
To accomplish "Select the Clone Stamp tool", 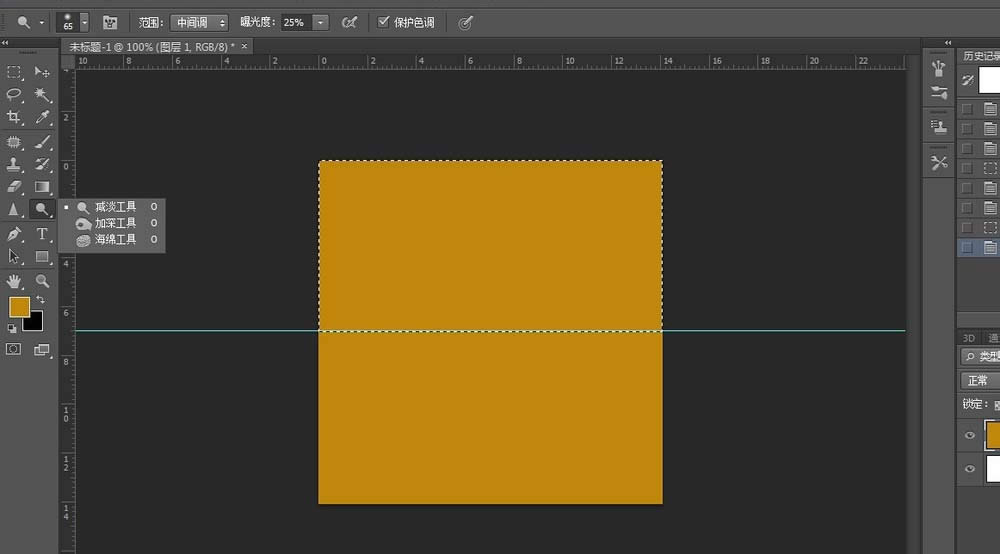I will (13, 164).
